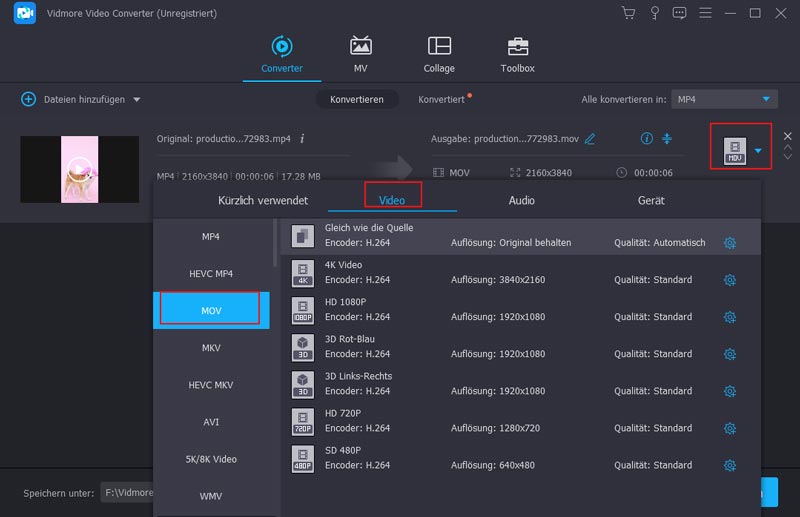Click the split/compress icon beside output info
800x517 pixels.
(667, 139)
